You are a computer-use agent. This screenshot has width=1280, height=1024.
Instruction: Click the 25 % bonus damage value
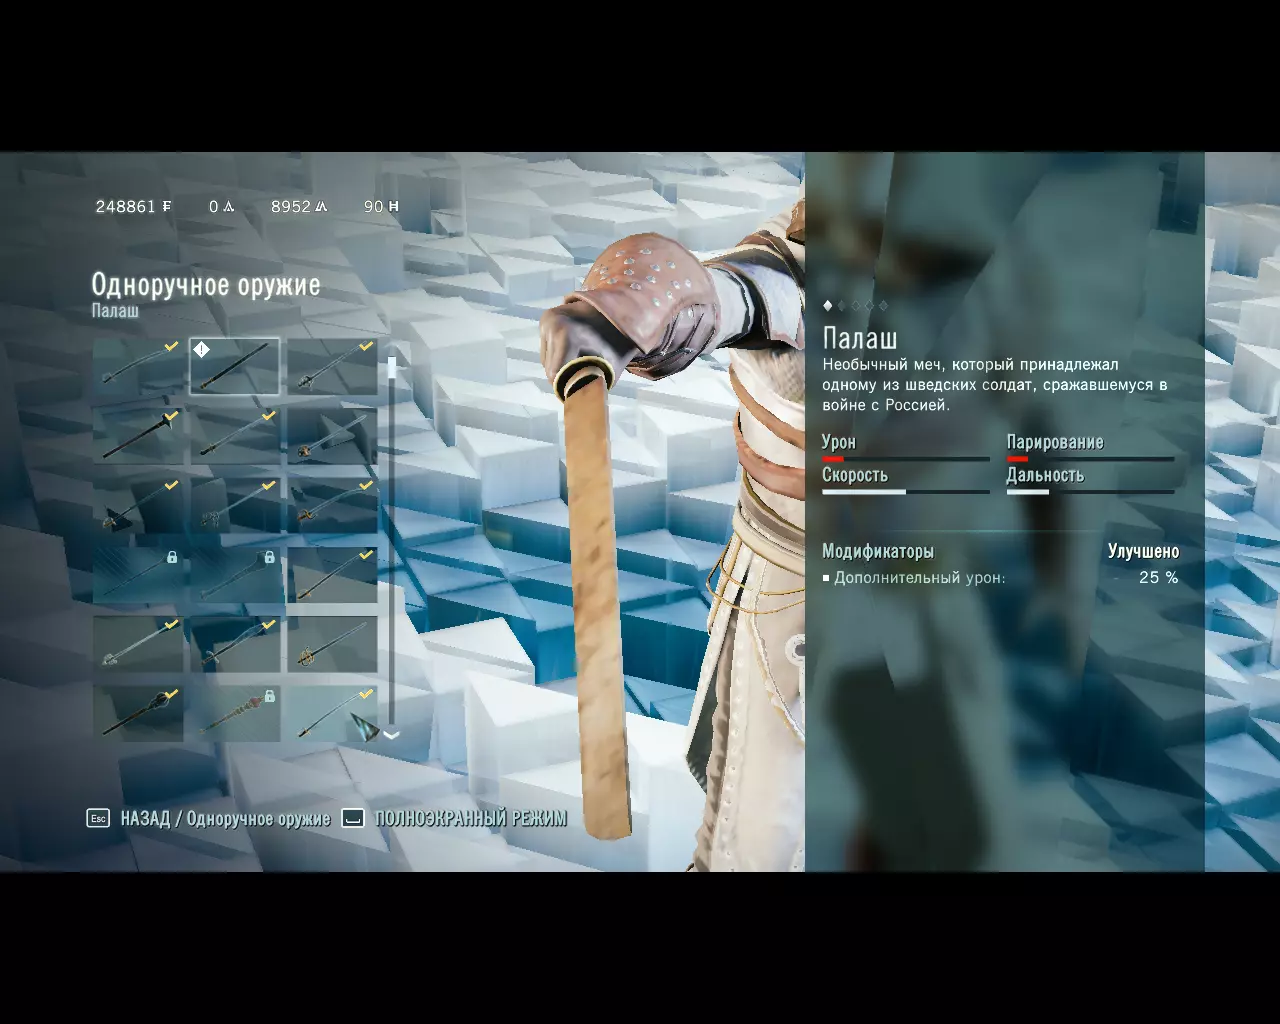pyautogui.click(x=1159, y=578)
